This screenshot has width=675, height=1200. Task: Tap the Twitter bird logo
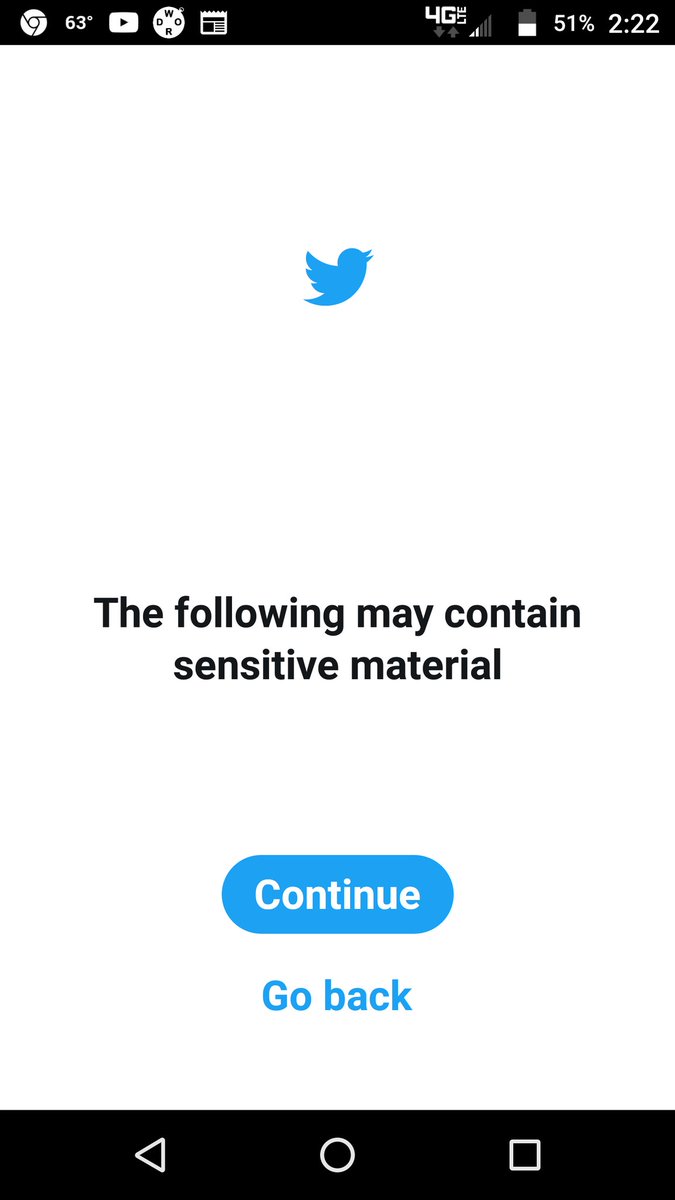point(338,277)
